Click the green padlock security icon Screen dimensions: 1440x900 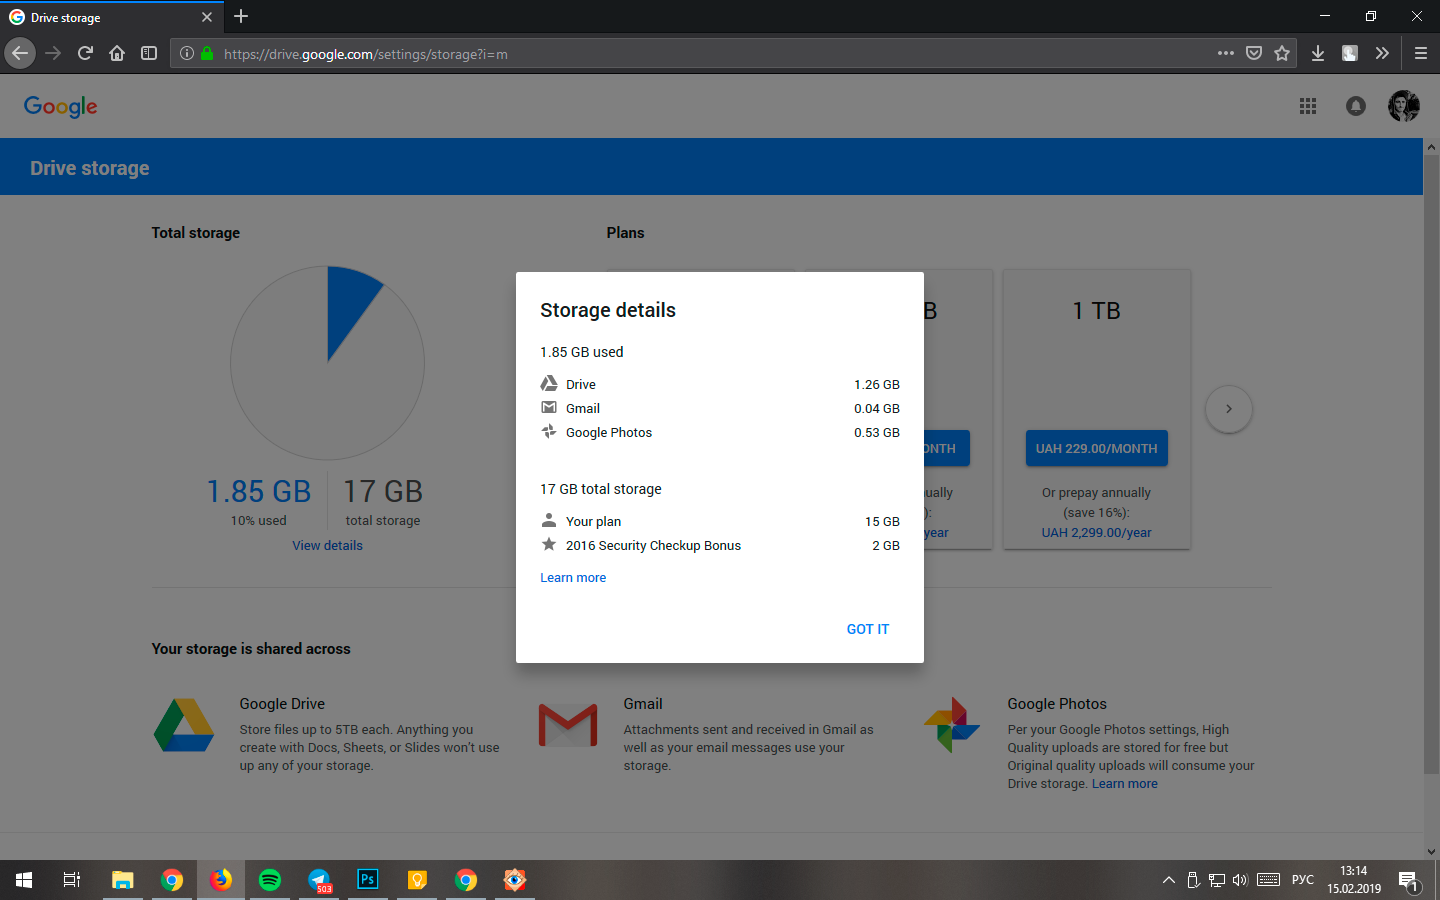207,54
